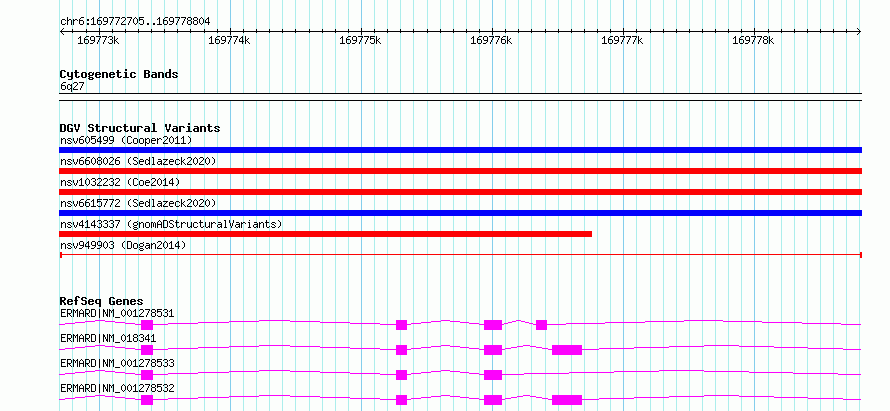Click the 169775k ruler tick label
890x411 pixels.
[360, 40]
